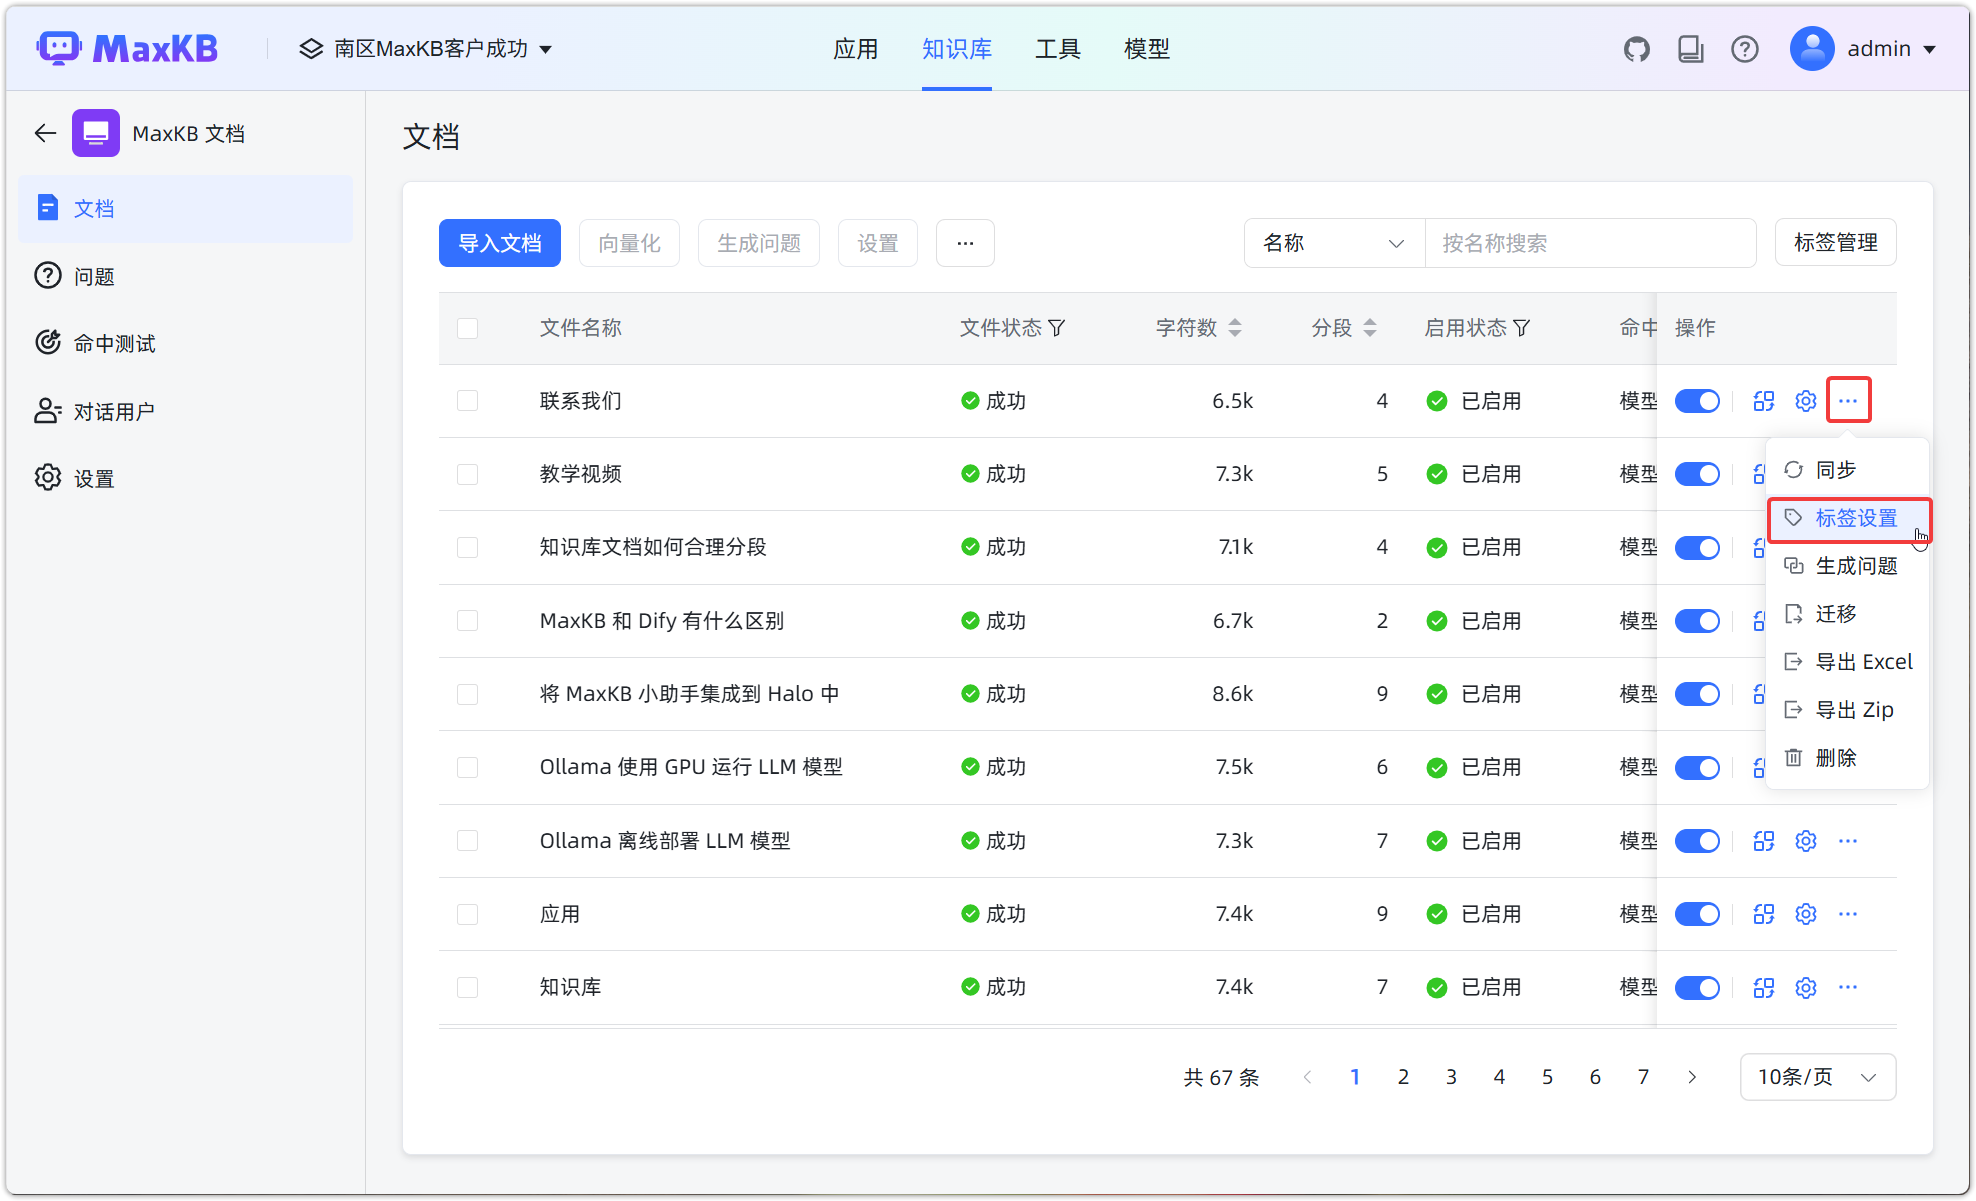
Task: Select 导出 Excel from the context menu
Action: click(x=1848, y=661)
